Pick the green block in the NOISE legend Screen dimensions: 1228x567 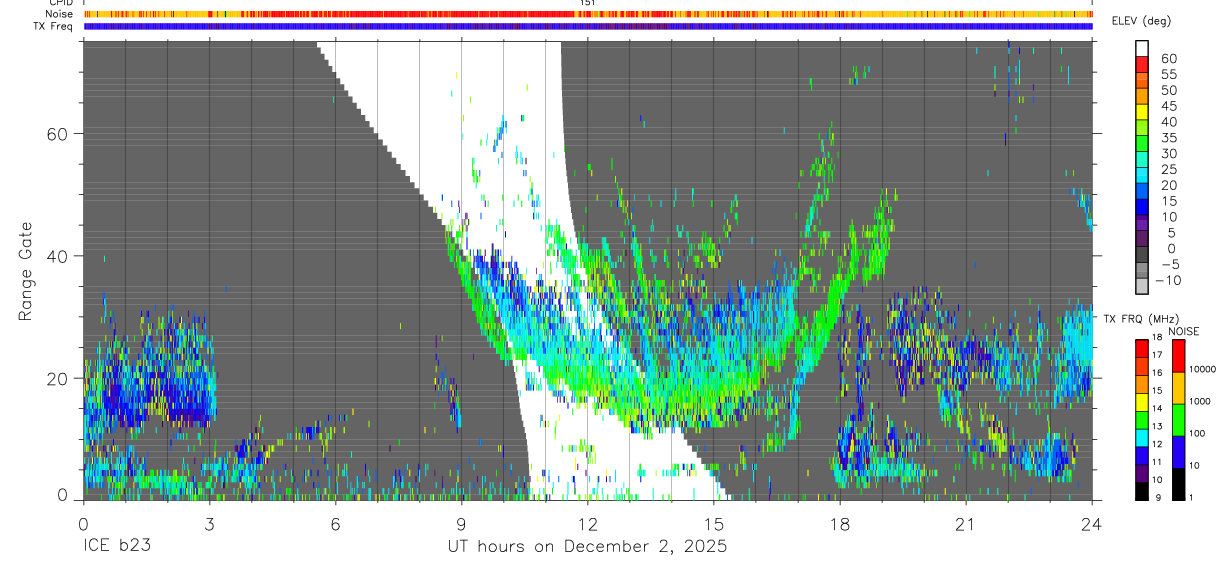1178,419
